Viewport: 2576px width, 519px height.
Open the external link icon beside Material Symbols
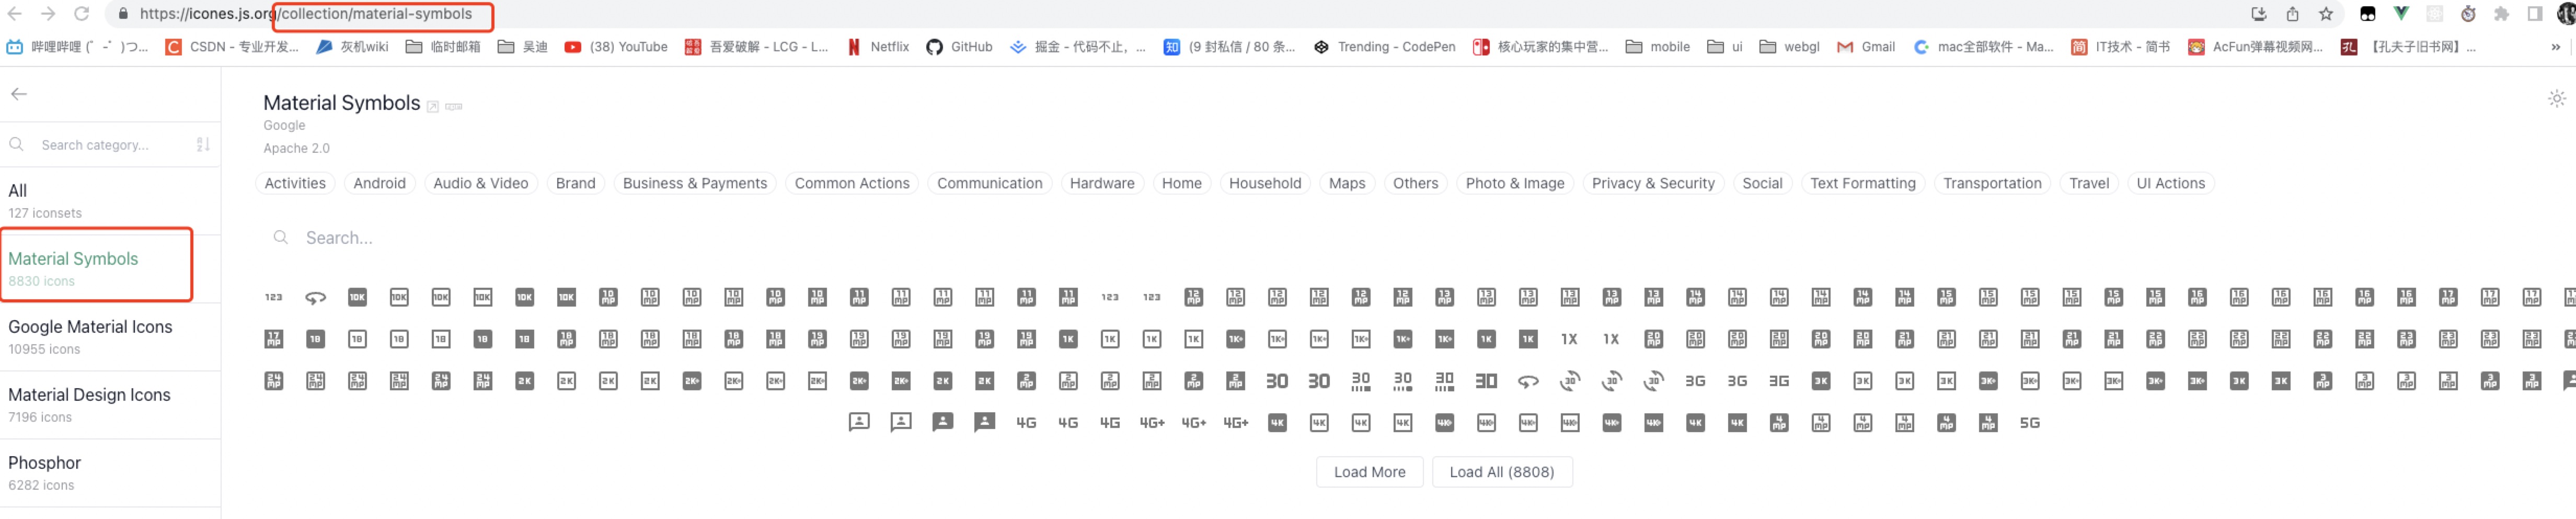pos(433,107)
